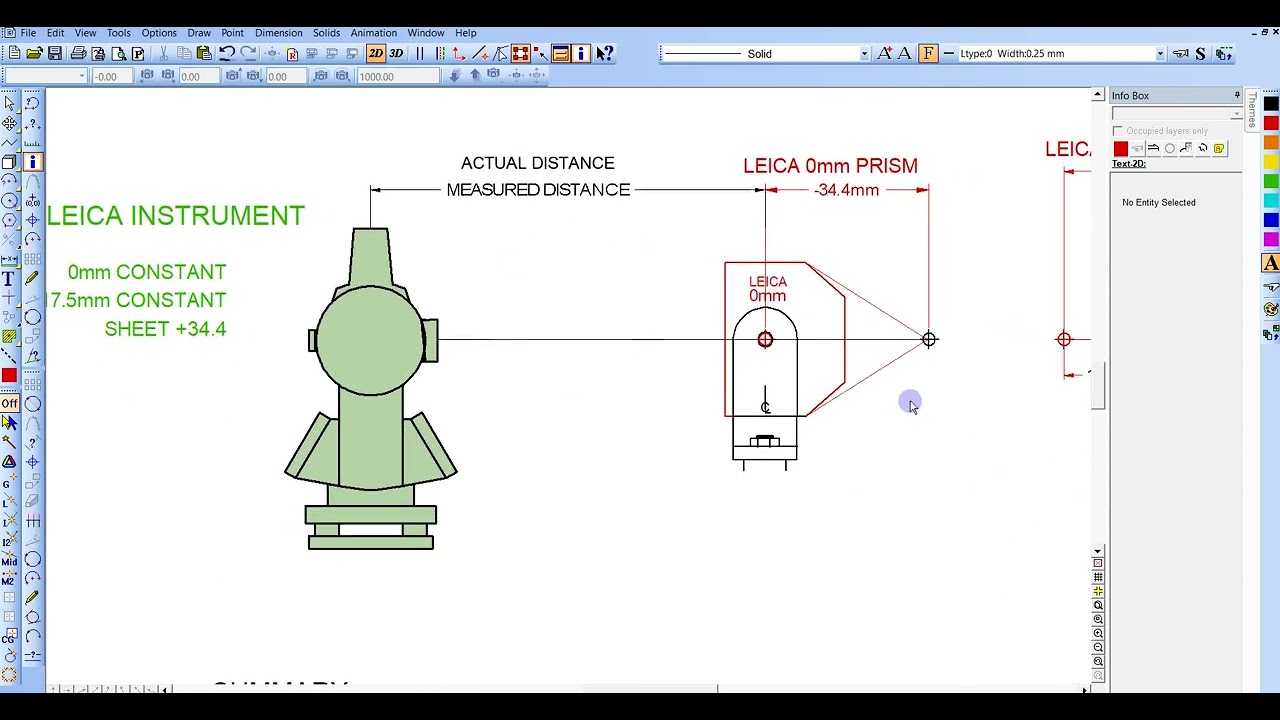The image size is (1280, 720).
Task: Click the red fill color tool in left toolbar
Action: pyautogui.click(x=9, y=376)
